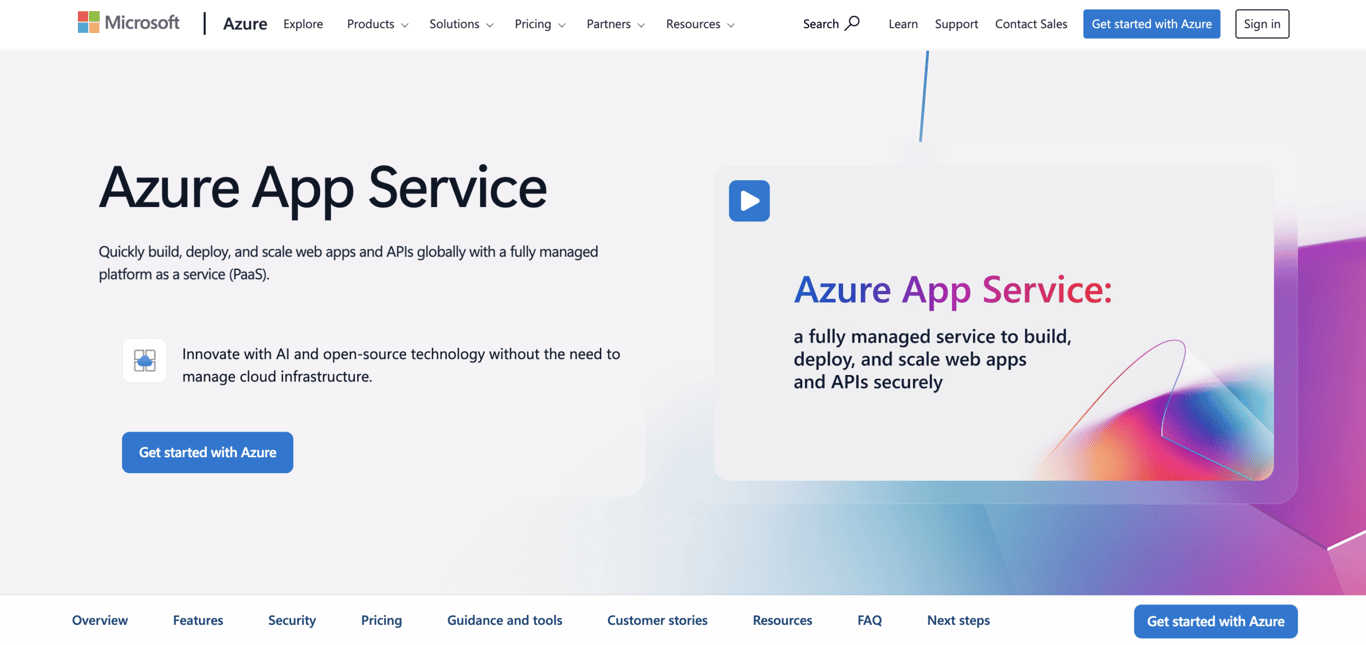This screenshot has width=1366, height=645.
Task: Jump to Guidance and tools section
Action: [504, 620]
